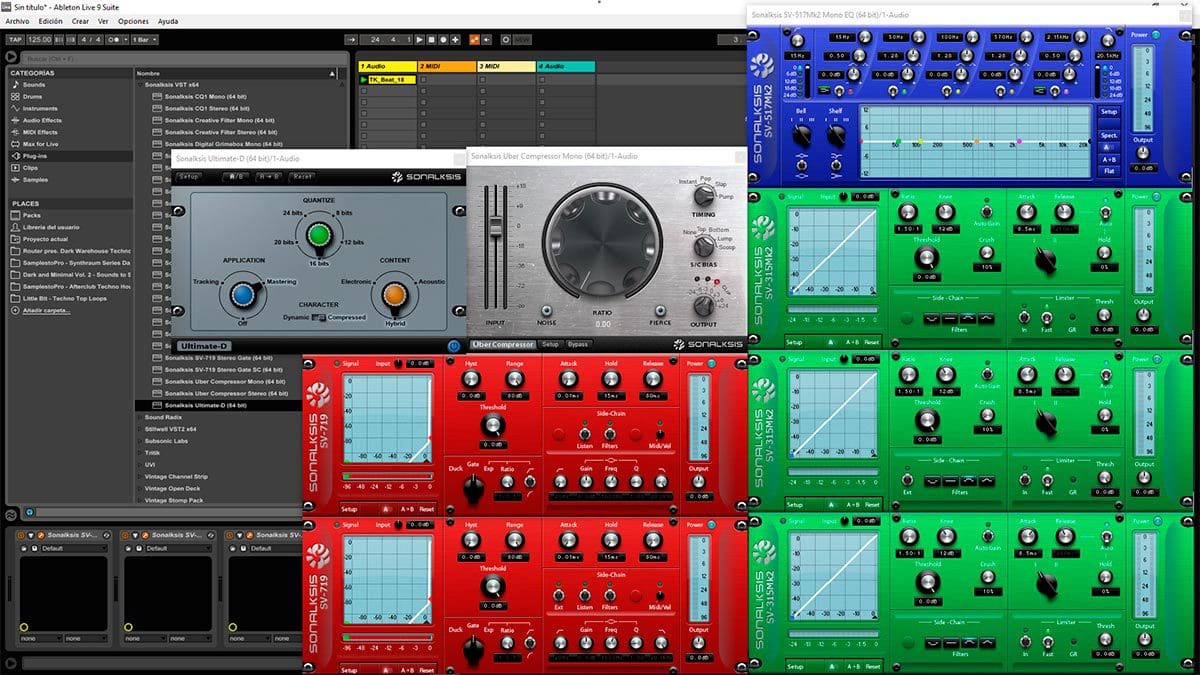
Task: Toggle Power light on SV-517Mk2 EQ
Action: tap(1156, 33)
